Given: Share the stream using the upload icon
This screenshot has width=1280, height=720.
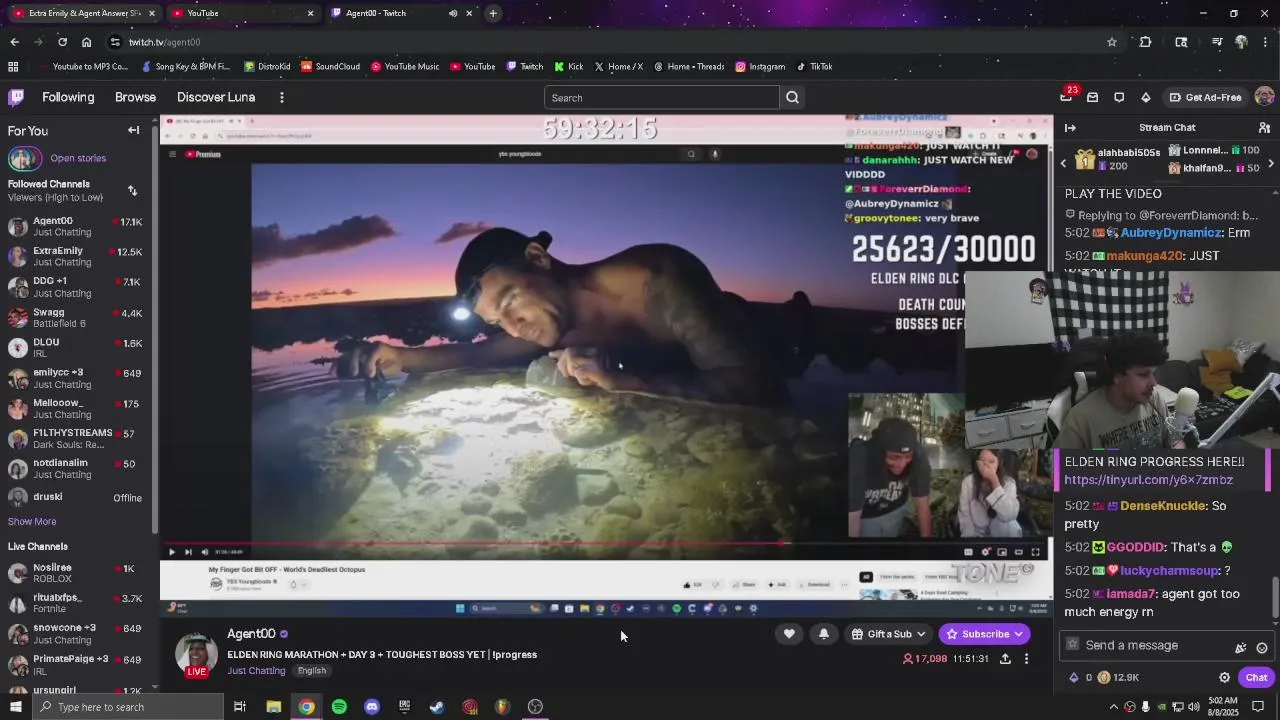Looking at the screenshot, I should click(1005, 659).
